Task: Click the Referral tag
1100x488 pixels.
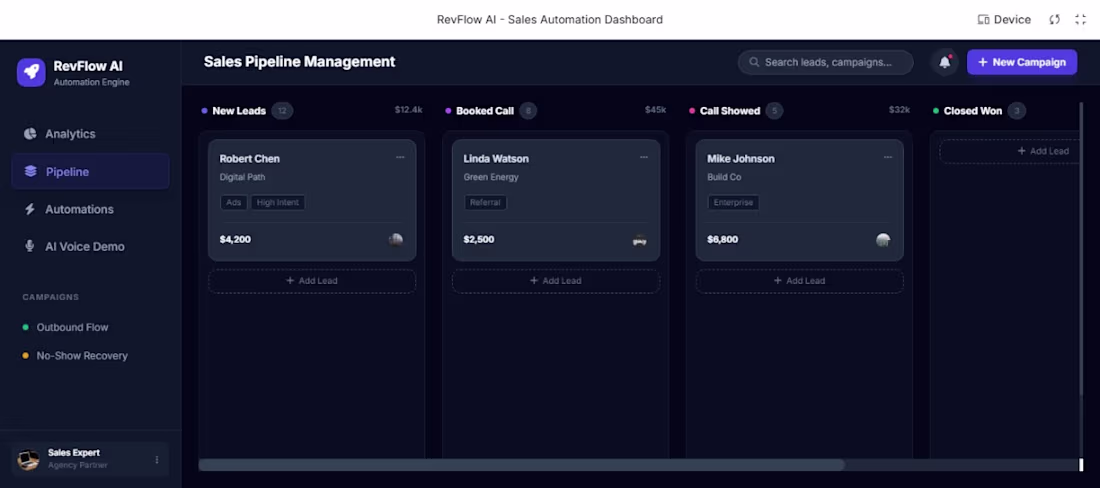Action: click(x=485, y=203)
